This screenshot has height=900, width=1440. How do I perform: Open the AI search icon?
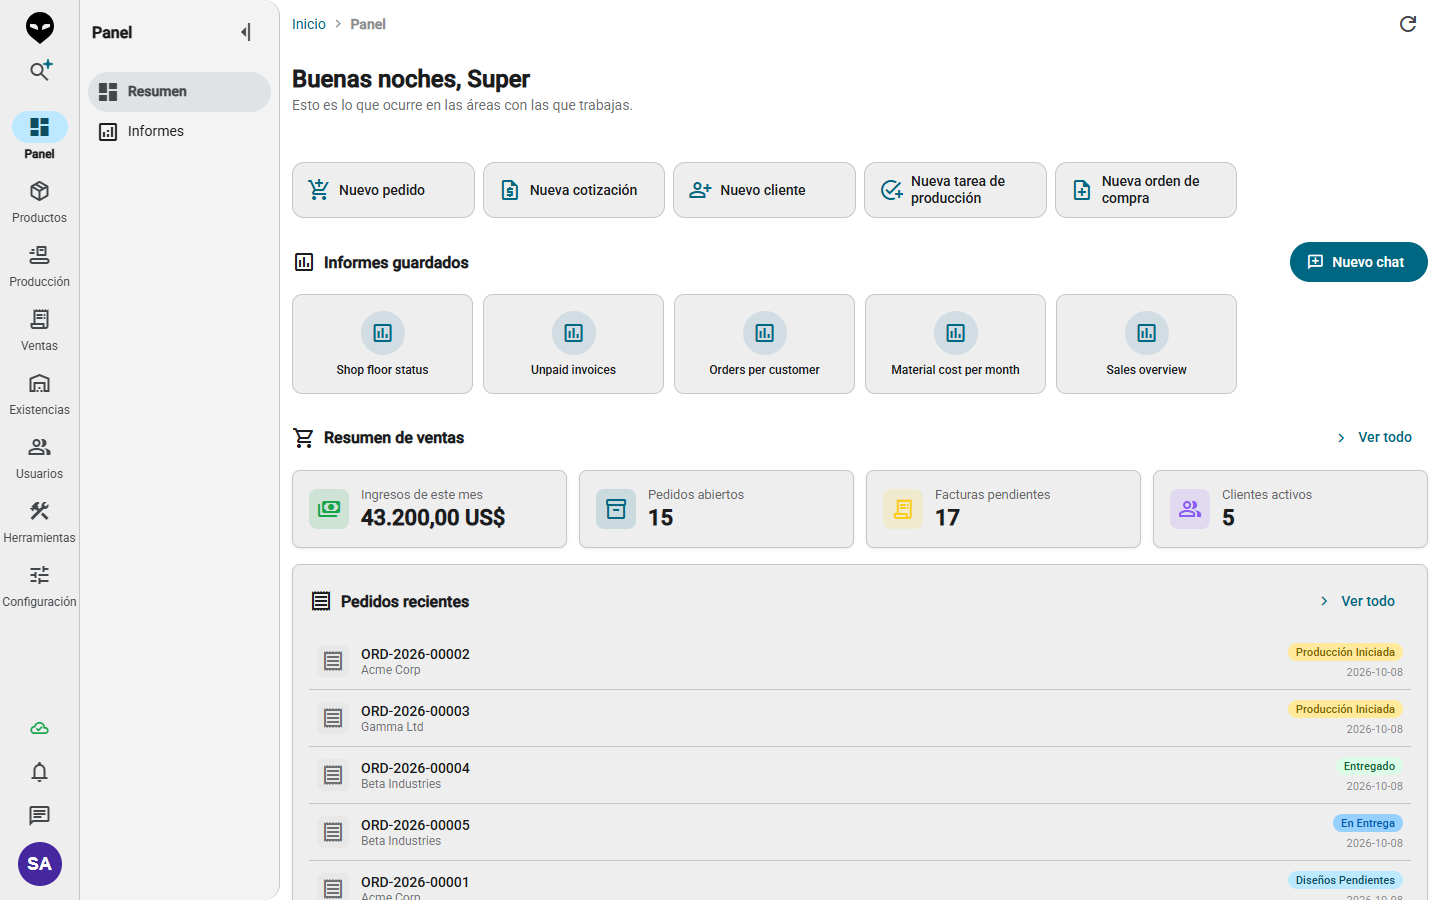pyautogui.click(x=40, y=70)
